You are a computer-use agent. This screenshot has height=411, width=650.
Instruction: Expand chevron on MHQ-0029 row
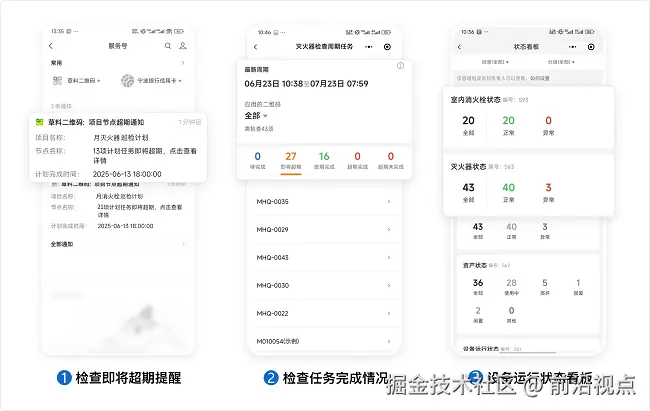[388, 229]
